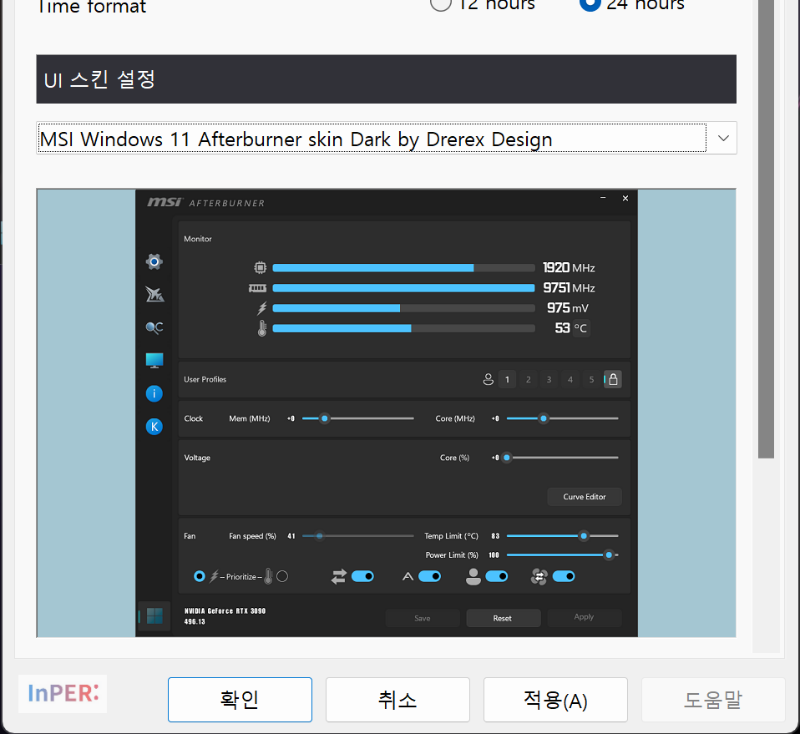Click the settings gear icon in skin preview
Image resolution: width=800 pixels, height=734 pixels.
[x=154, y=262]
